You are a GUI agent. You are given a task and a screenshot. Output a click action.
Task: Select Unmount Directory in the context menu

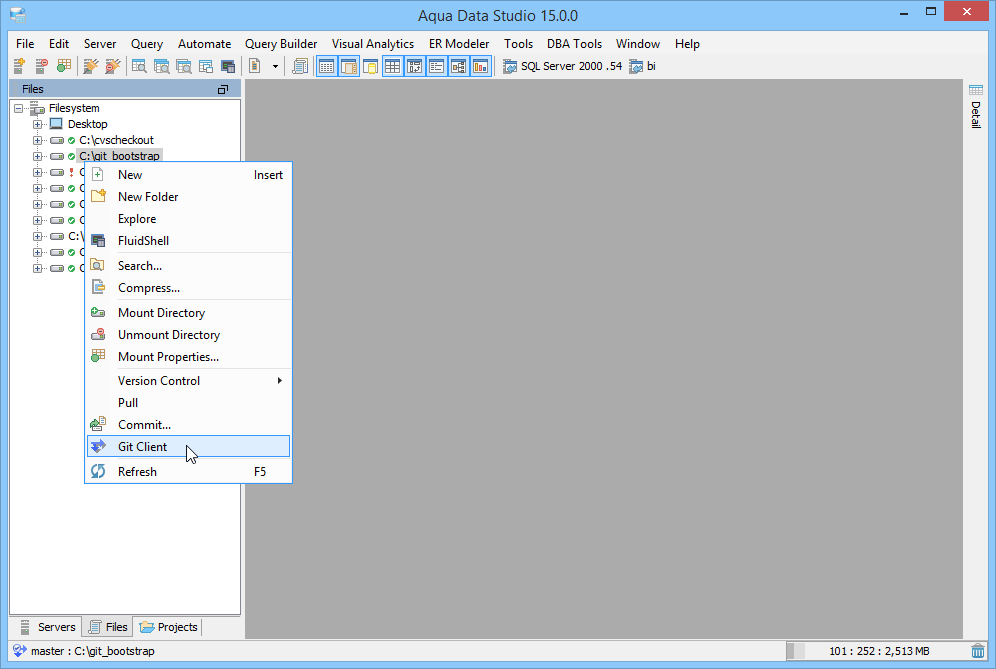(189, 335)
